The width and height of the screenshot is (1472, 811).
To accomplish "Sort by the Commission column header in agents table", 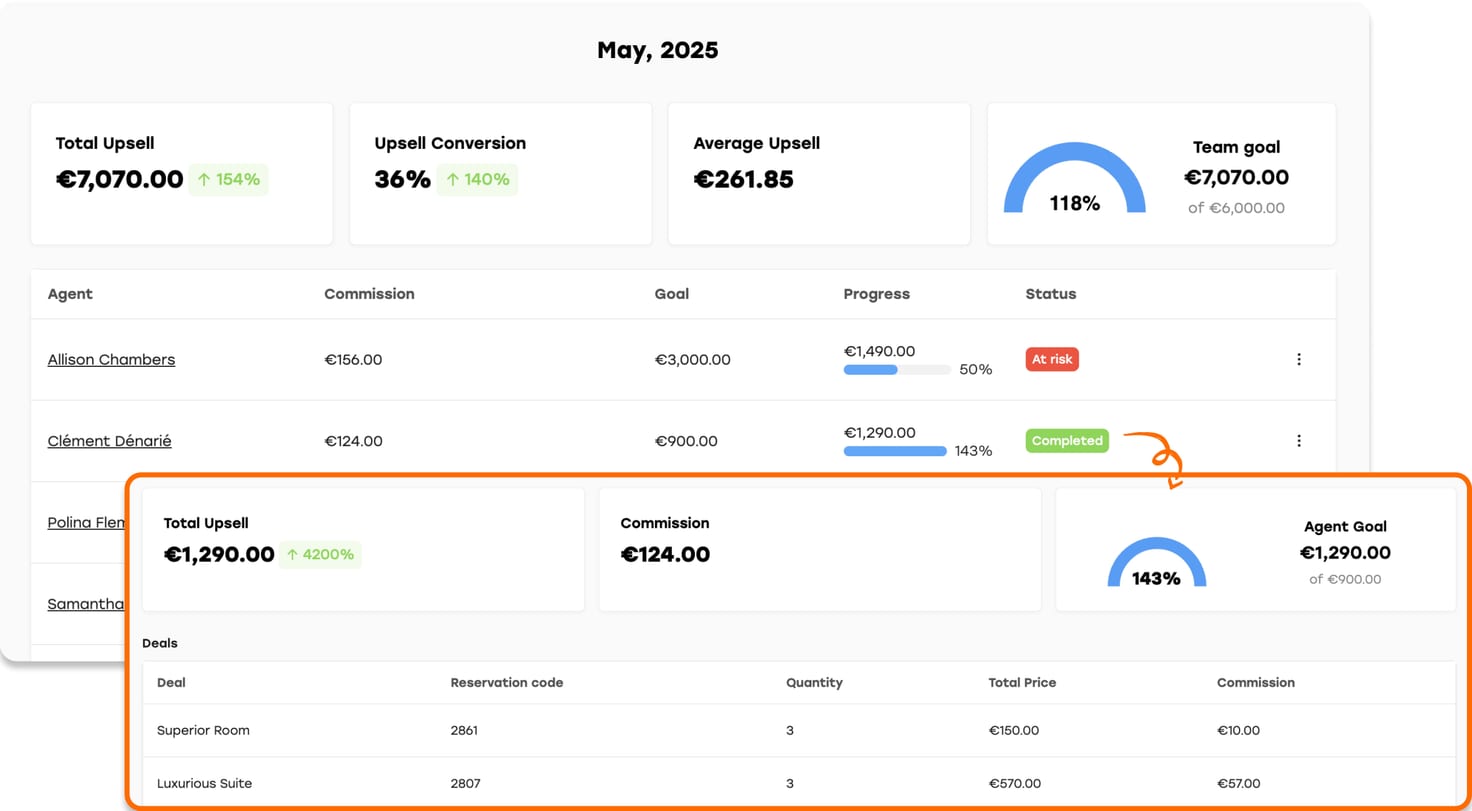I will [x=369, y=294].
